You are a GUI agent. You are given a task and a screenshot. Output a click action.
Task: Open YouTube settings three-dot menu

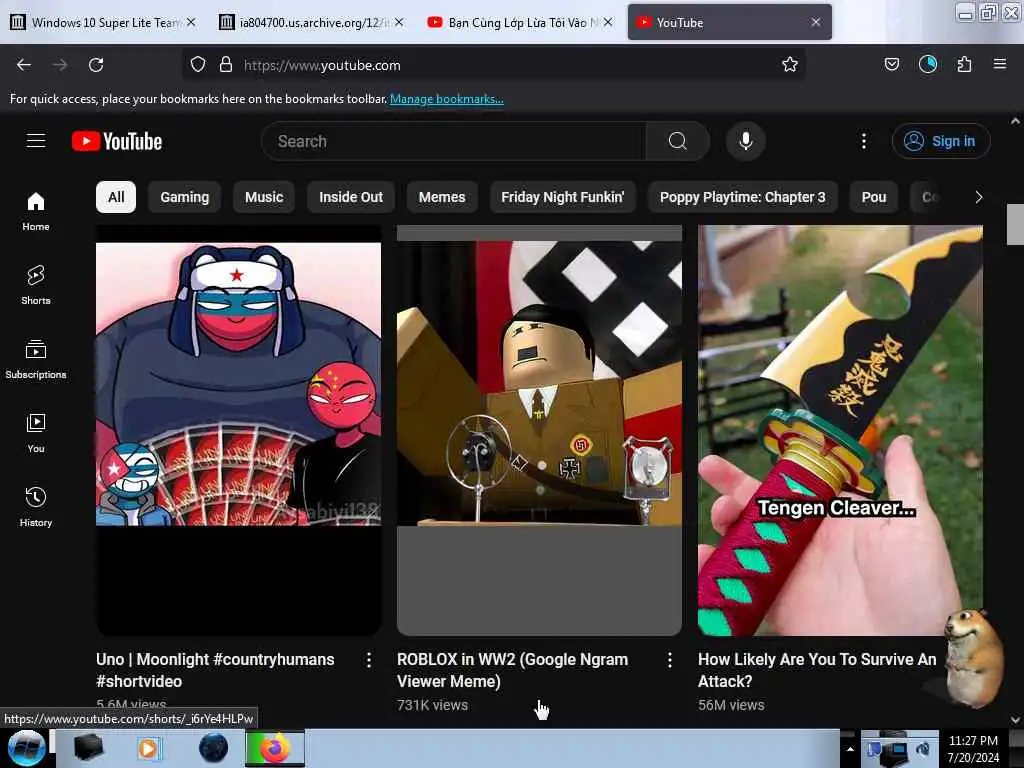(863, 141)
